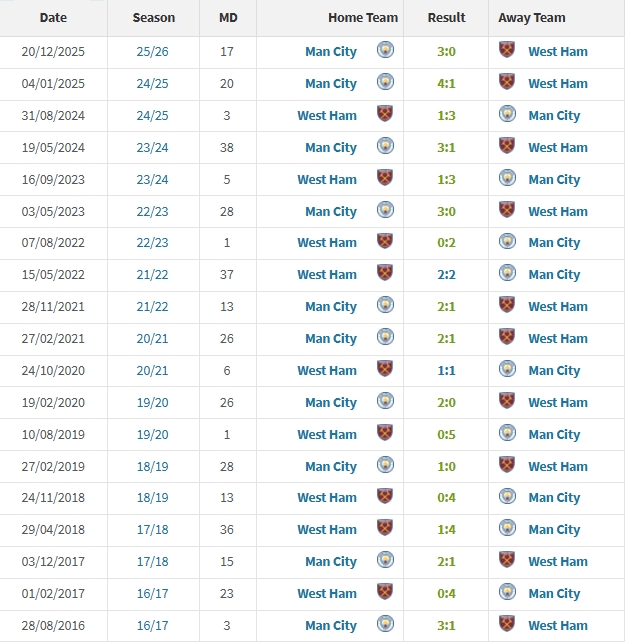Click West Ham crest in 20/12/2025 row
This screenshot has width=625, height=642.
[x=507, y=51]
